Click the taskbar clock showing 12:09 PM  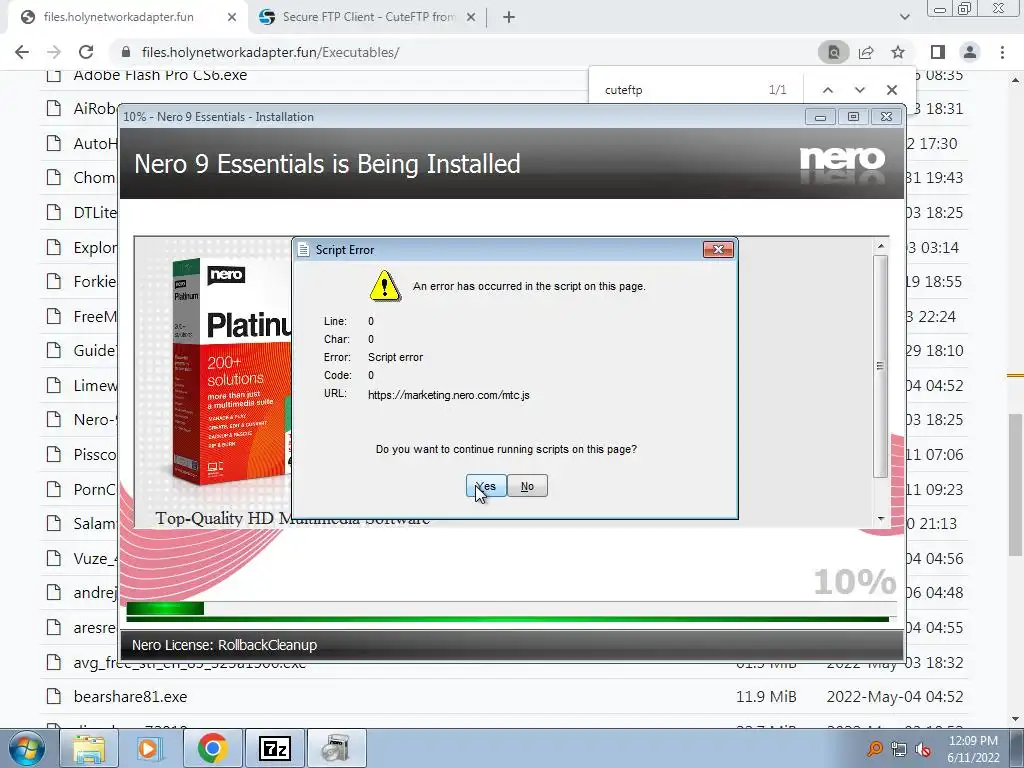coord(973,749)
